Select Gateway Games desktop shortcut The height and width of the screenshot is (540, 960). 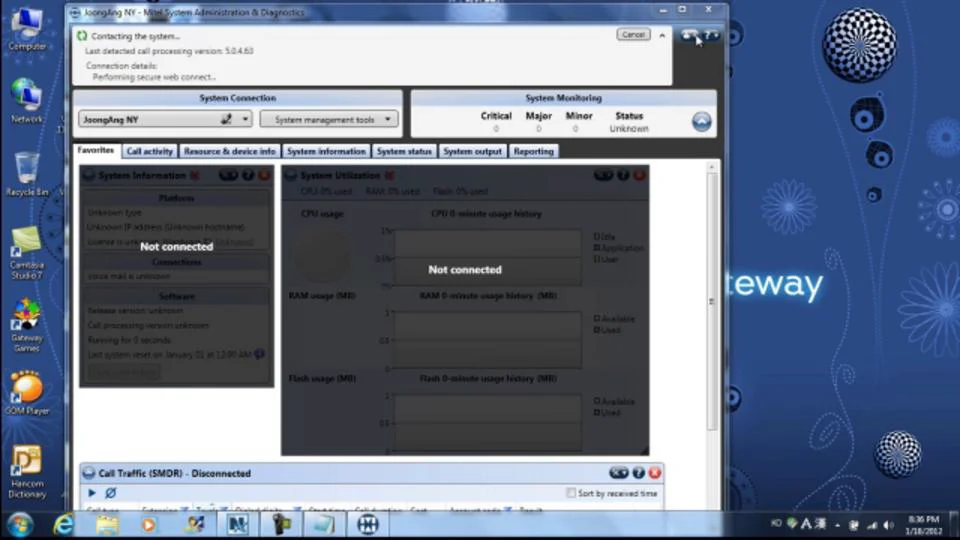tap(26, 326)
